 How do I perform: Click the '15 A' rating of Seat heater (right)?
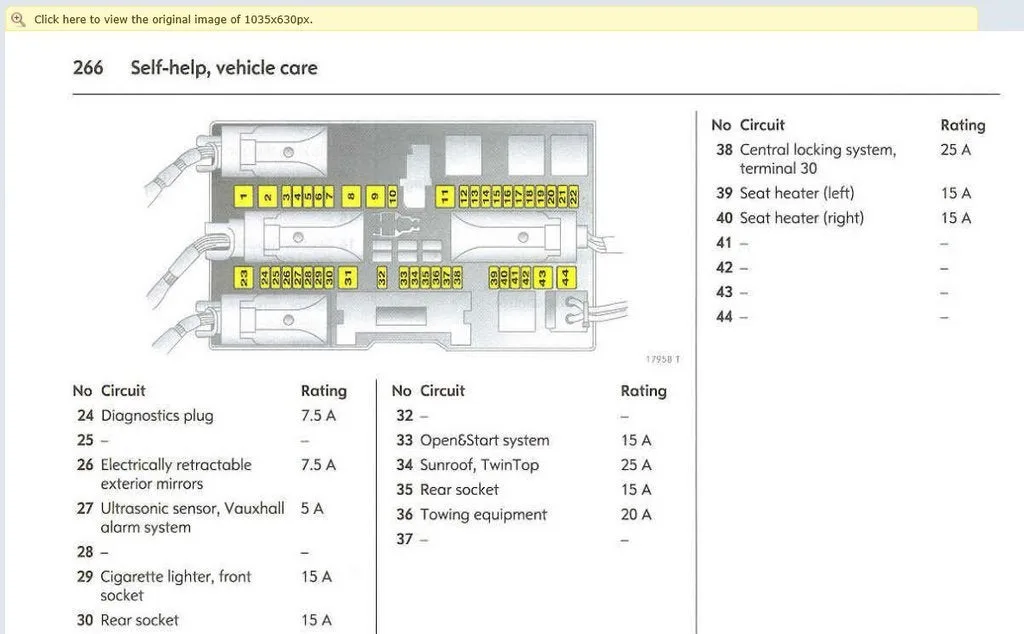tap(955, 218)
